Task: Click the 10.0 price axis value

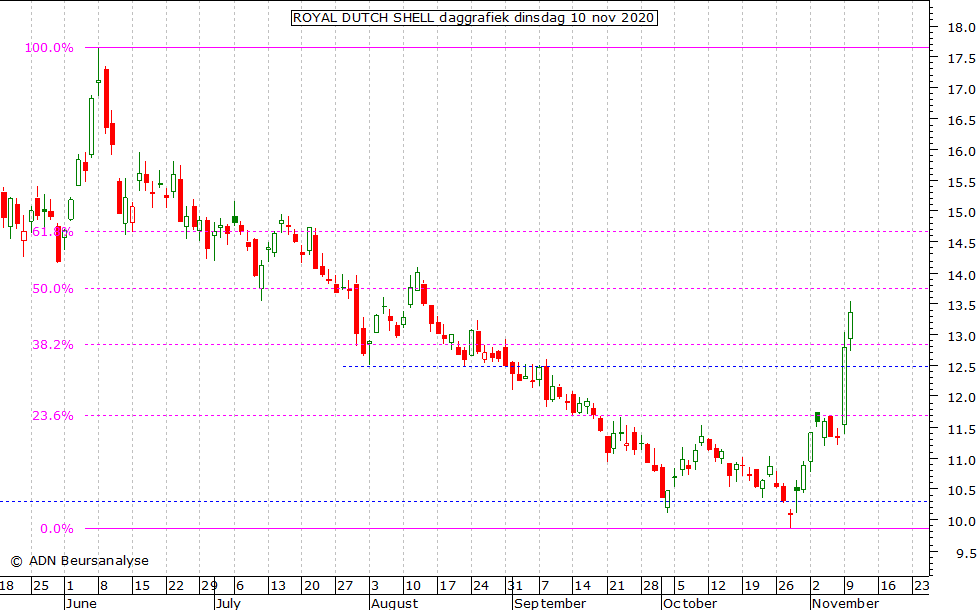Action: (x=961, y=521)
